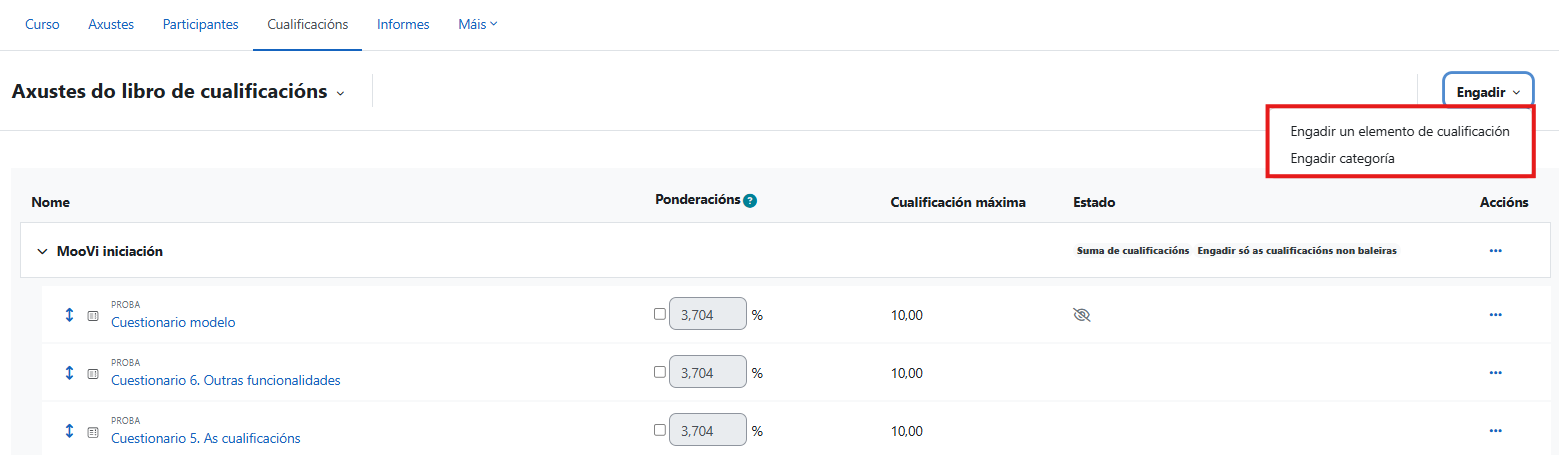Image resolution: width=1559 pixels, height=455 pixels.
Task: Choose Engadir categoría from the menu
Action: [x=1342, y=158]
